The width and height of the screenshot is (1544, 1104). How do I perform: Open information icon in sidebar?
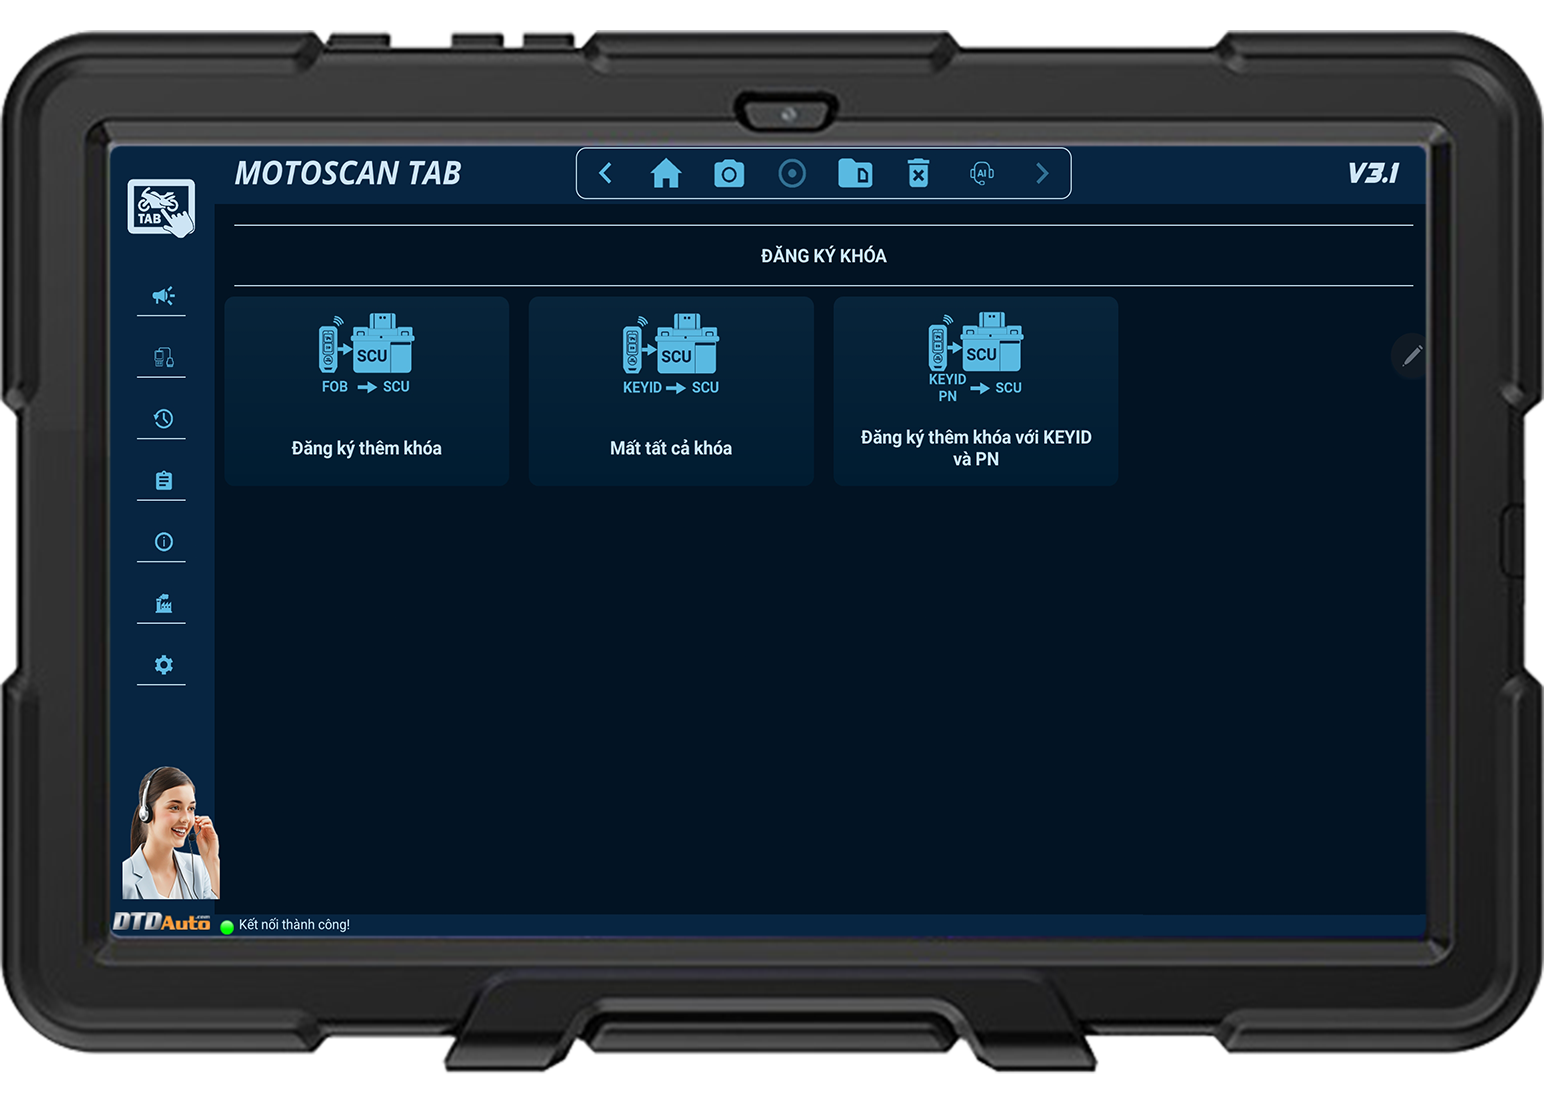[163, 542]
